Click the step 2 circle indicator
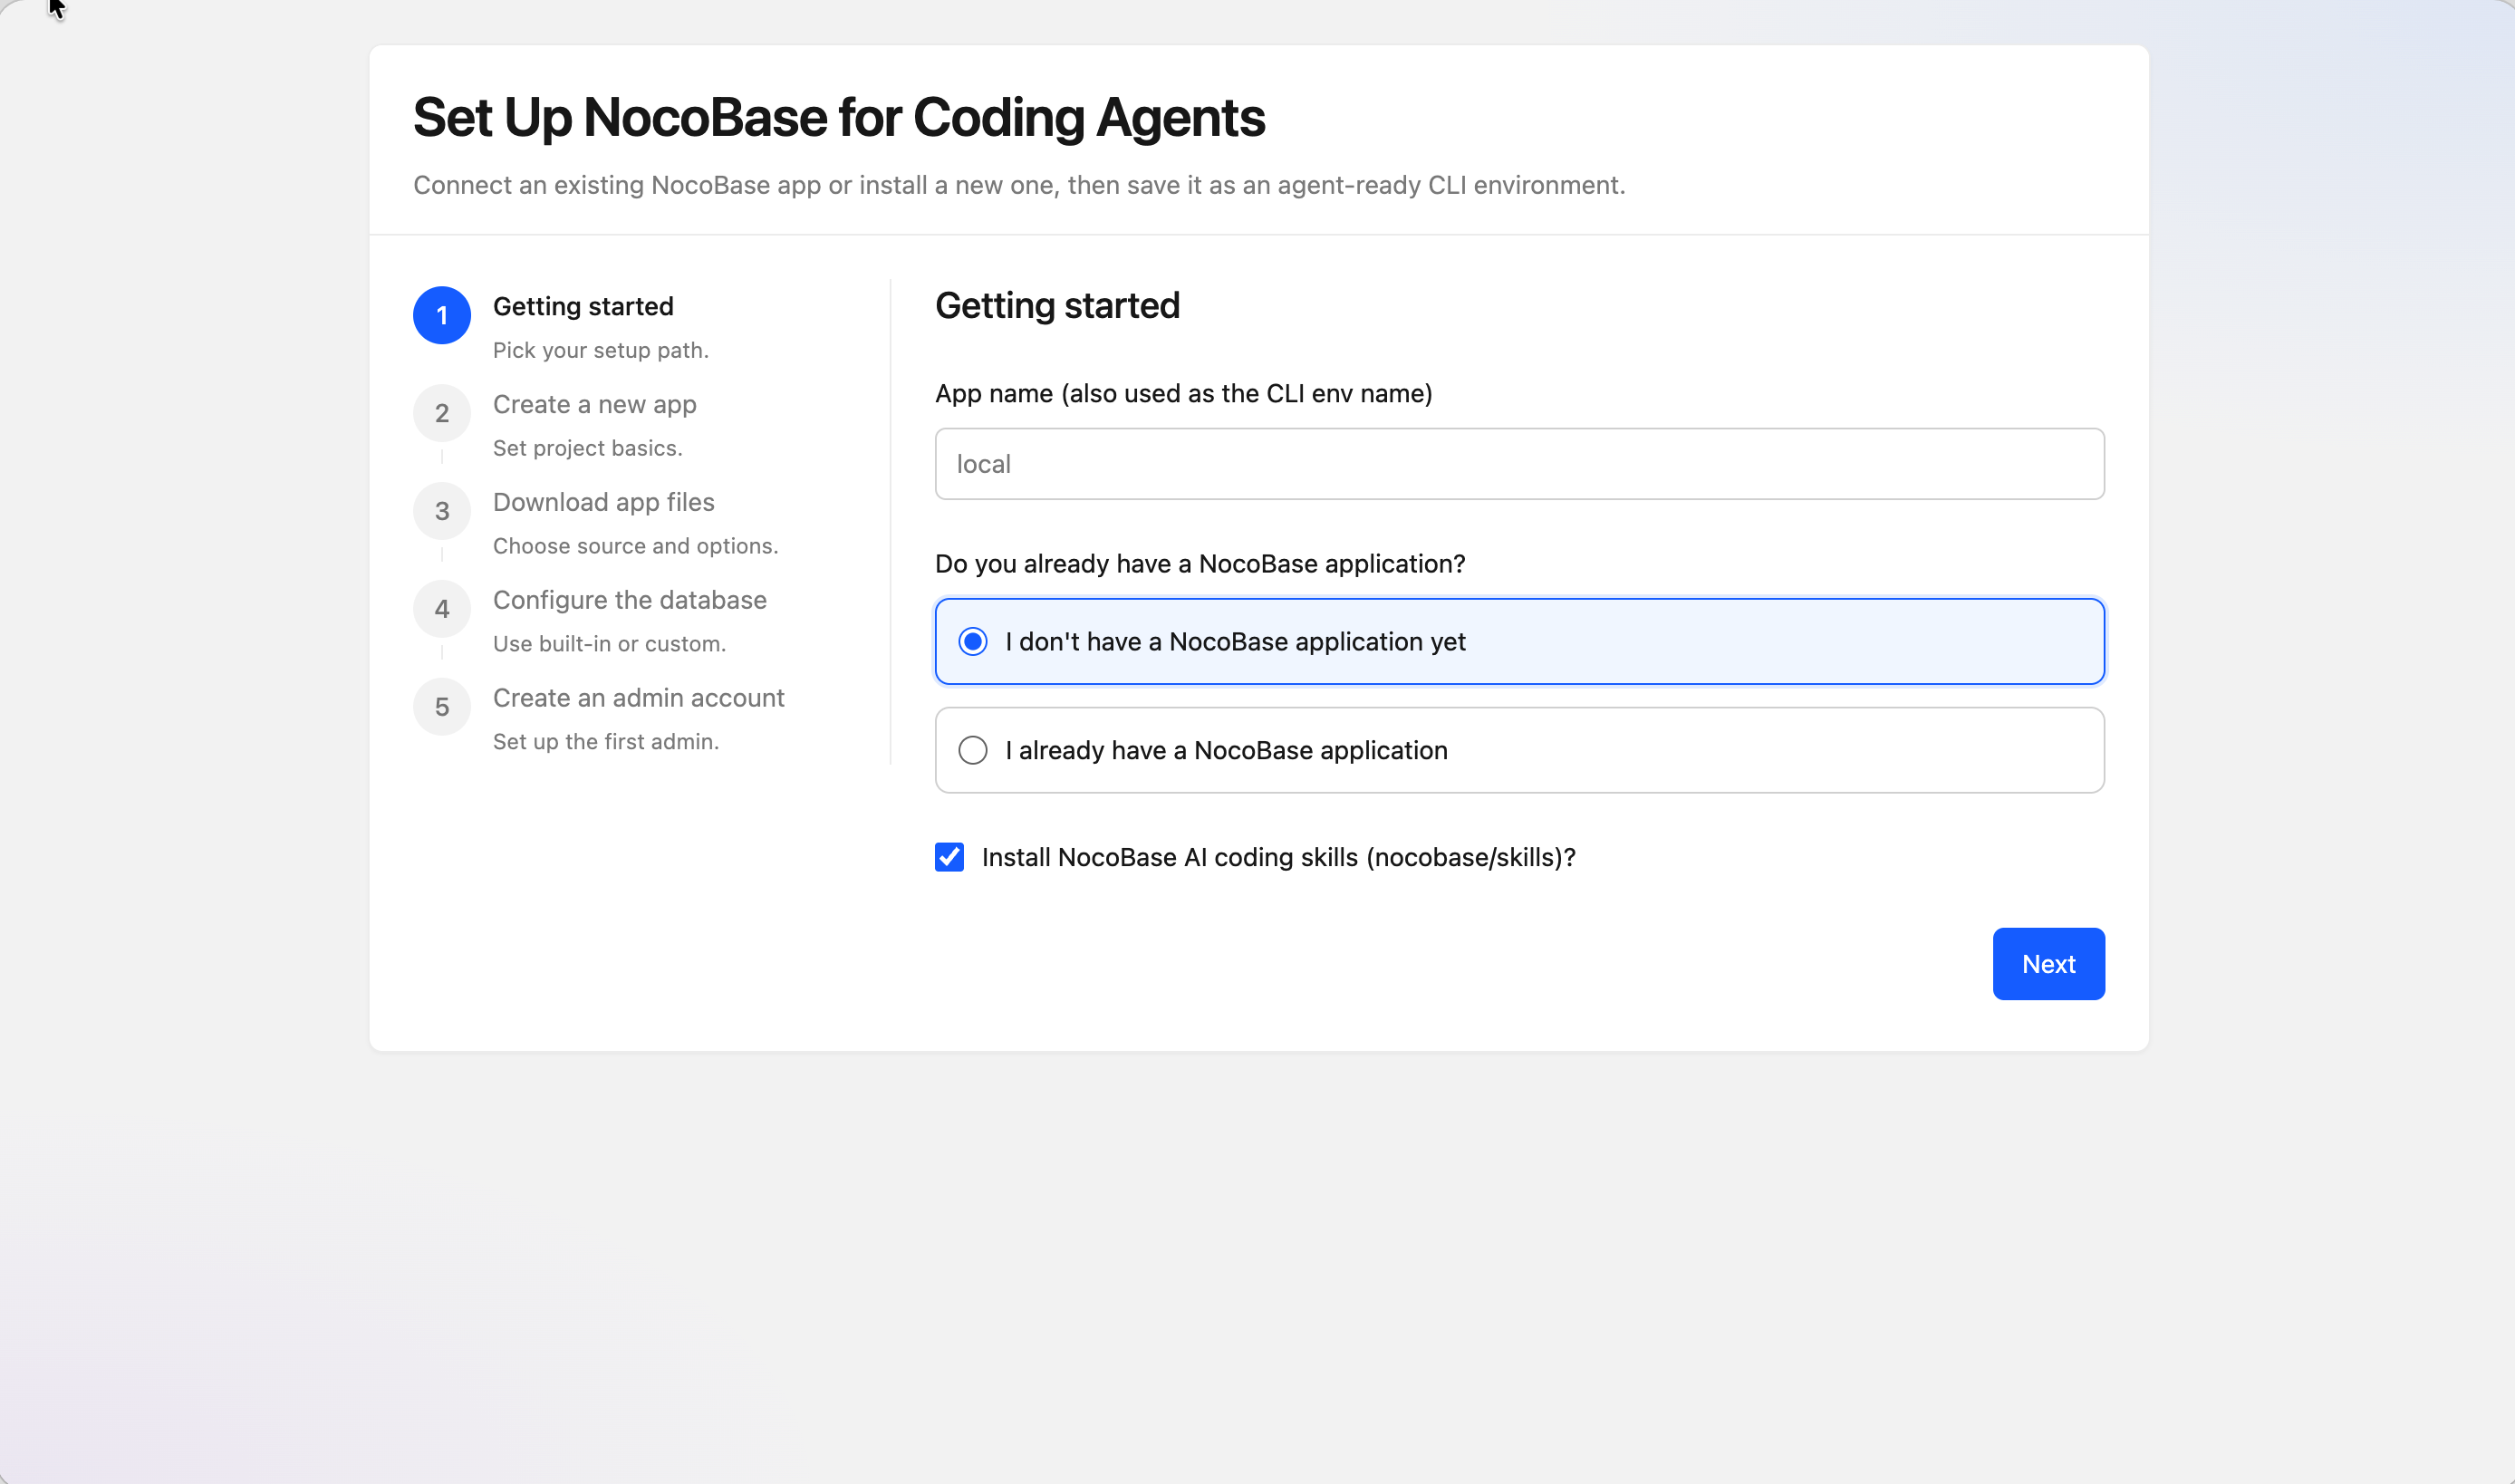 coord(441,412)
